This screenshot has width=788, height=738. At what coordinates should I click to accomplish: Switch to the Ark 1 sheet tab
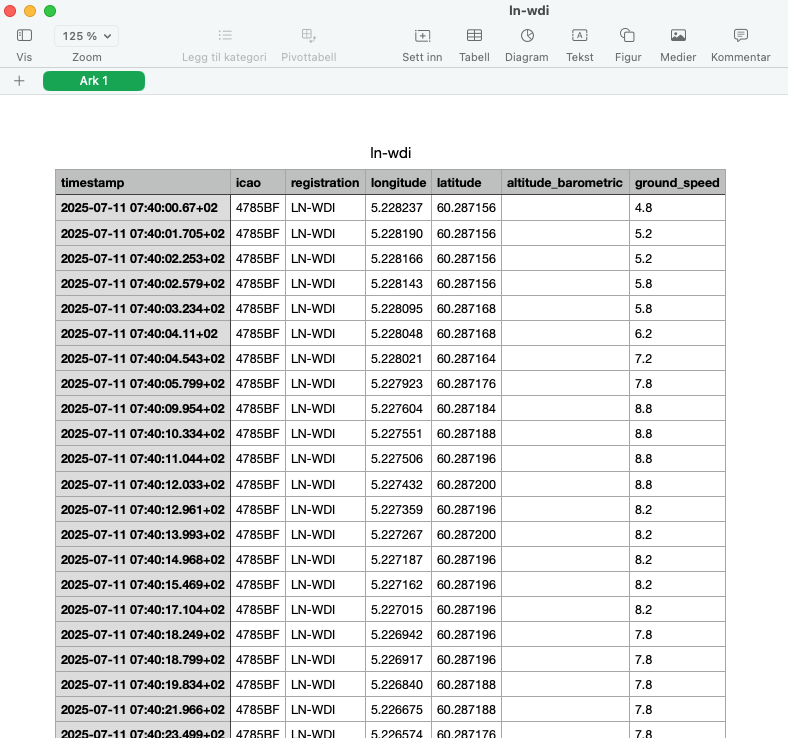[94, 81]
